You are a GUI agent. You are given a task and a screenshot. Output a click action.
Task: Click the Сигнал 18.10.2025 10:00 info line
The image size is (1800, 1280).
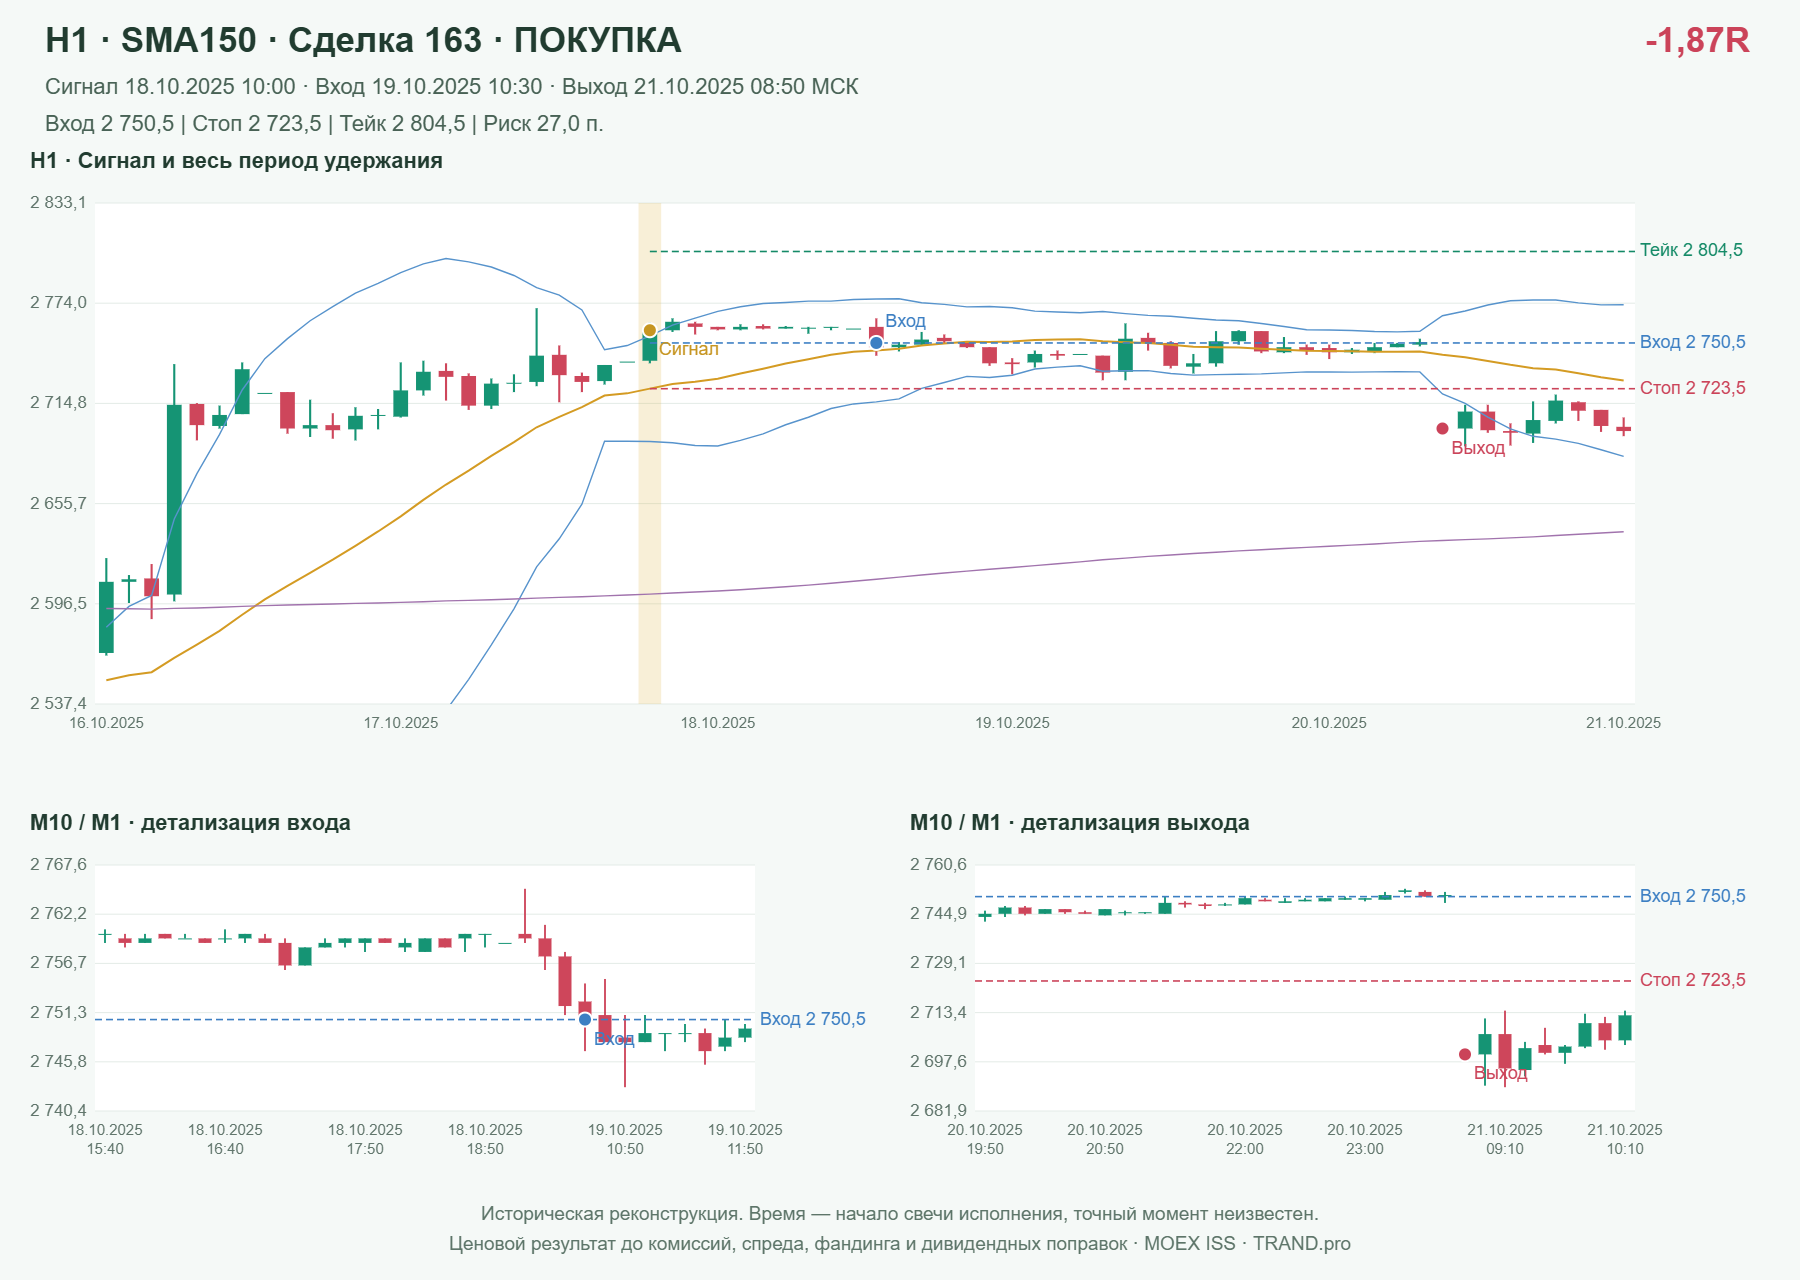coord(452,87)
